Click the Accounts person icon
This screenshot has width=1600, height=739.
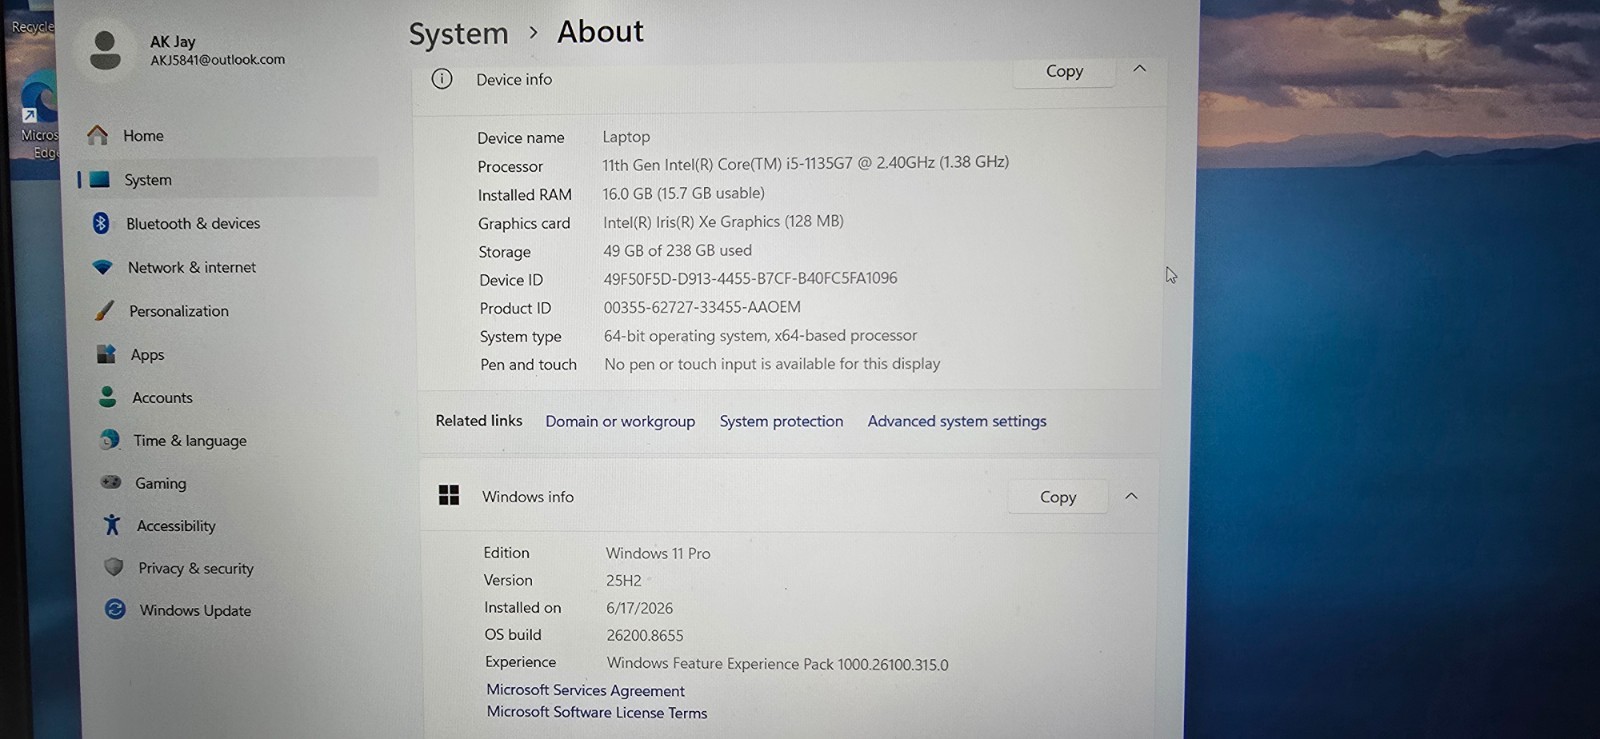click(107, 397)
